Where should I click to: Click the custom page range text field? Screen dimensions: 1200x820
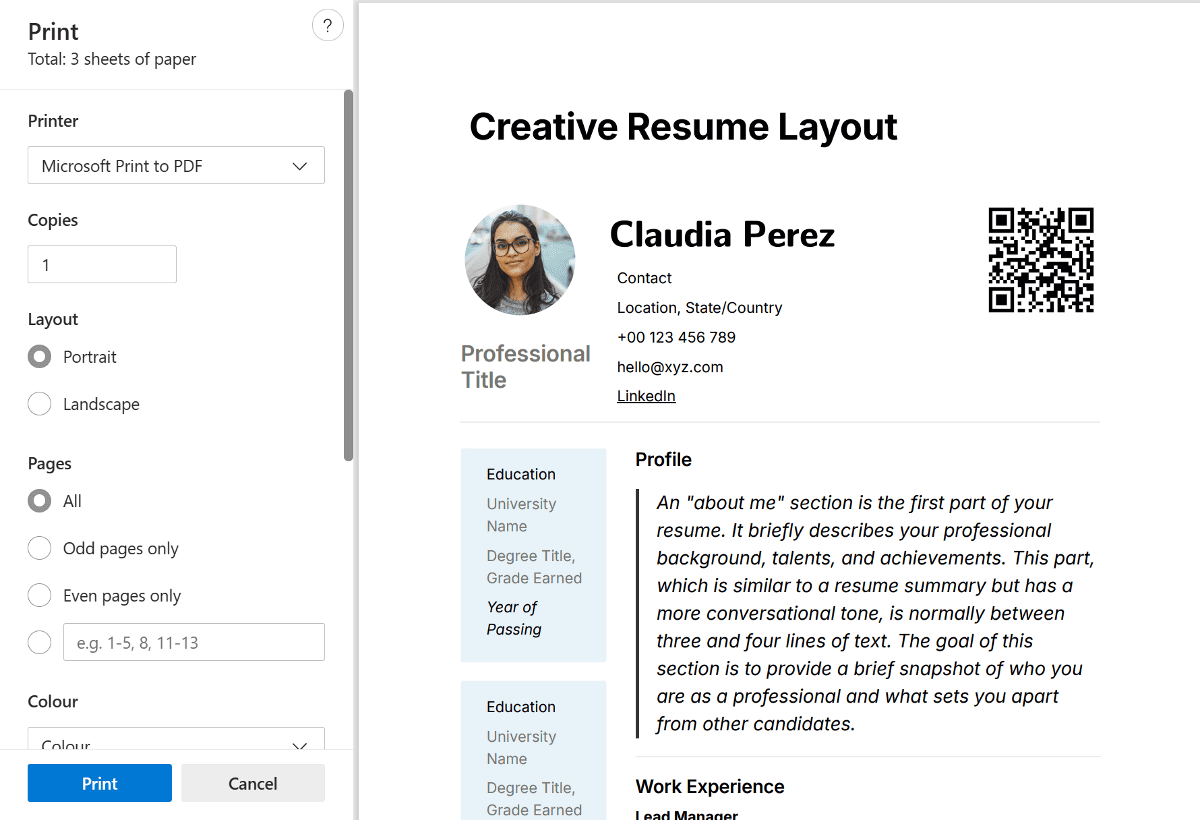coord(194,642)
